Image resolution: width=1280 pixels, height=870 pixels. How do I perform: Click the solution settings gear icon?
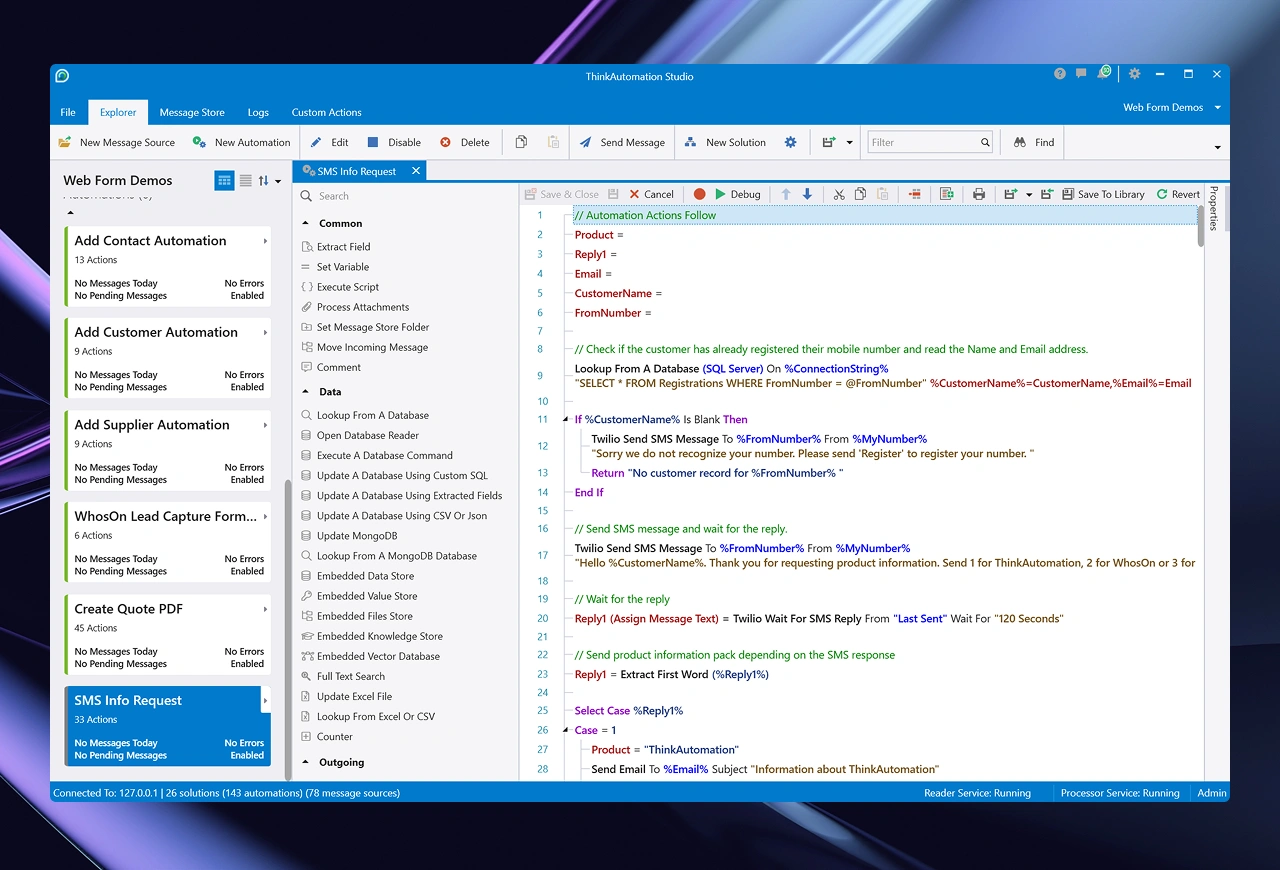(x=790, y=142)
